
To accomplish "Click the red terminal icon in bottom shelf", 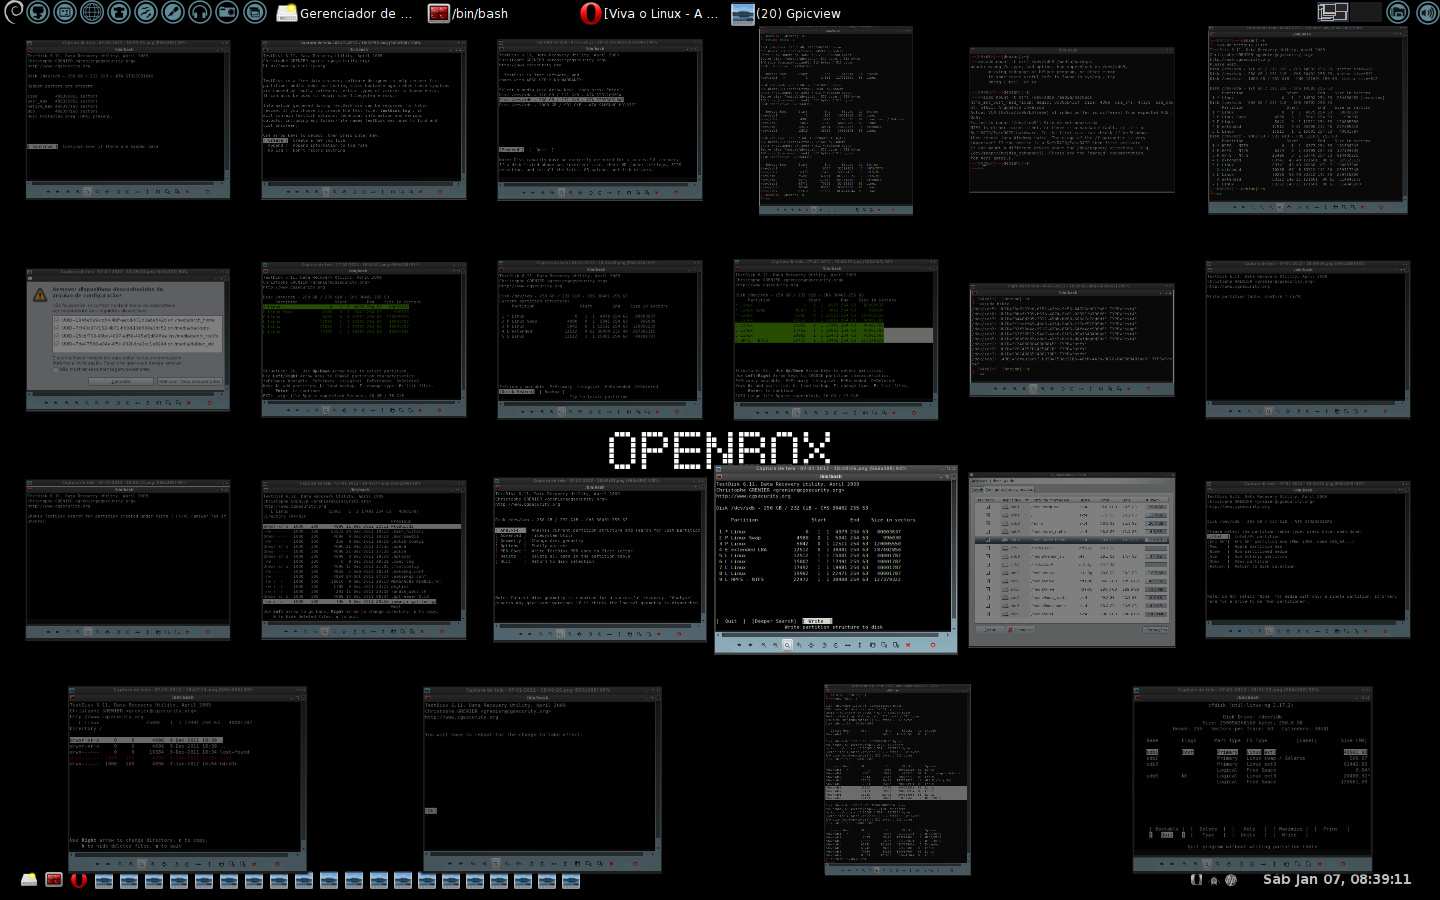I will [54, 880].
